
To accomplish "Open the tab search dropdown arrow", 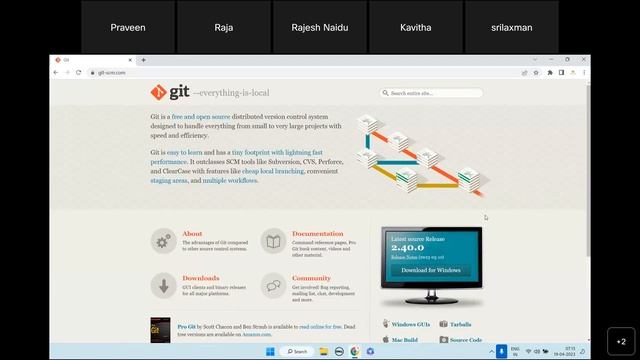I will (535, 60).
